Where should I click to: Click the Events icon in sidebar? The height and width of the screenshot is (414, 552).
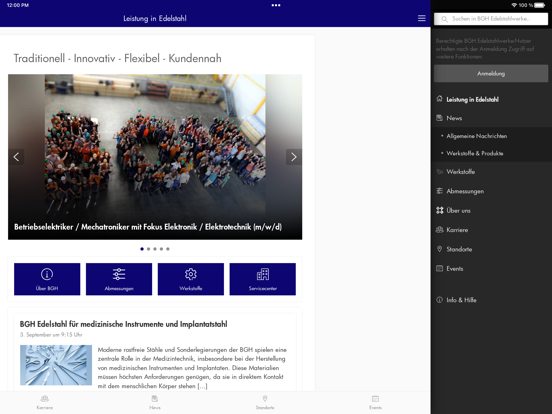pos(439,268)
